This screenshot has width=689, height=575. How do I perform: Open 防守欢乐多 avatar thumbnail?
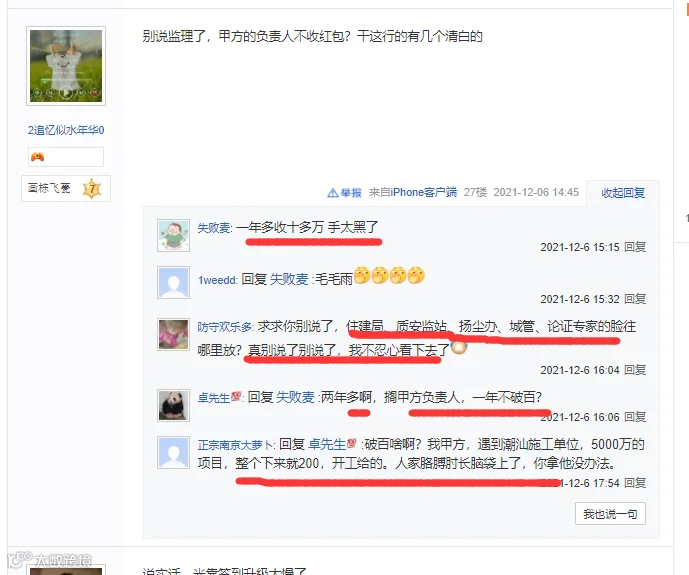pos(174,334)
